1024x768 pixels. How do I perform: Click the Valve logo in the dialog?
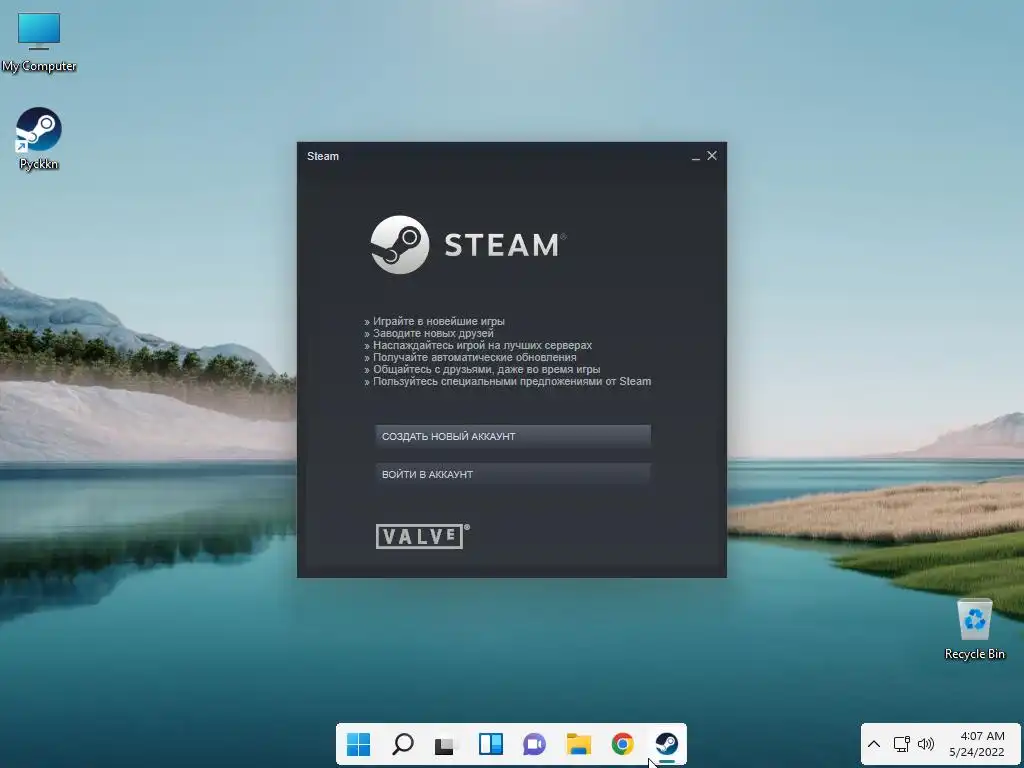pos(423,536)
